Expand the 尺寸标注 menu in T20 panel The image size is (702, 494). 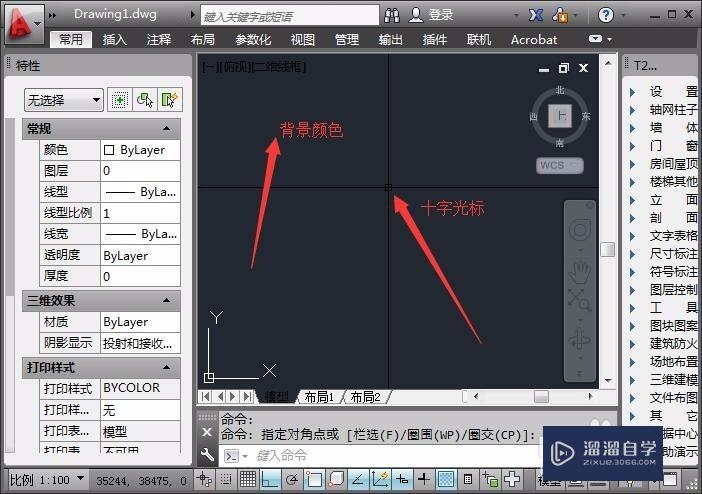pos(633,254)
